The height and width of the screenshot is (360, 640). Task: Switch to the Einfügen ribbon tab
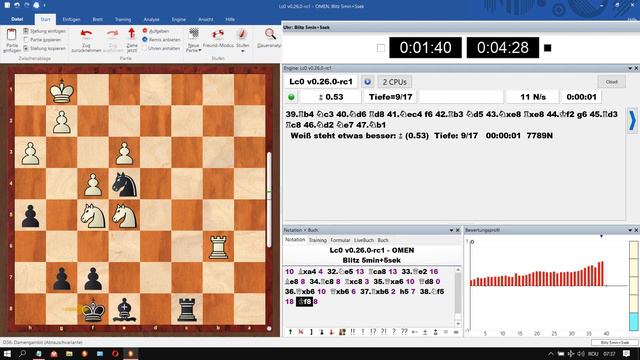click(71, 19)
